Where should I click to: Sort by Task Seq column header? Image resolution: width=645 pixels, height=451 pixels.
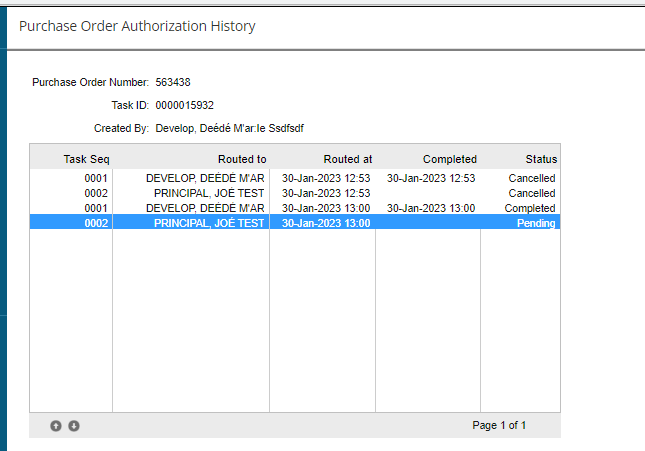click(86, 159)
